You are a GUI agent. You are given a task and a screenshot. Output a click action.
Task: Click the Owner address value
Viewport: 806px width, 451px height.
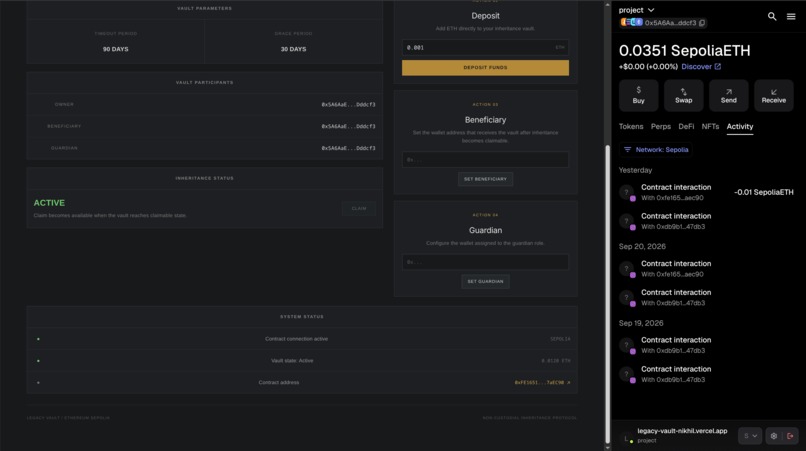(x=348, y=104)
